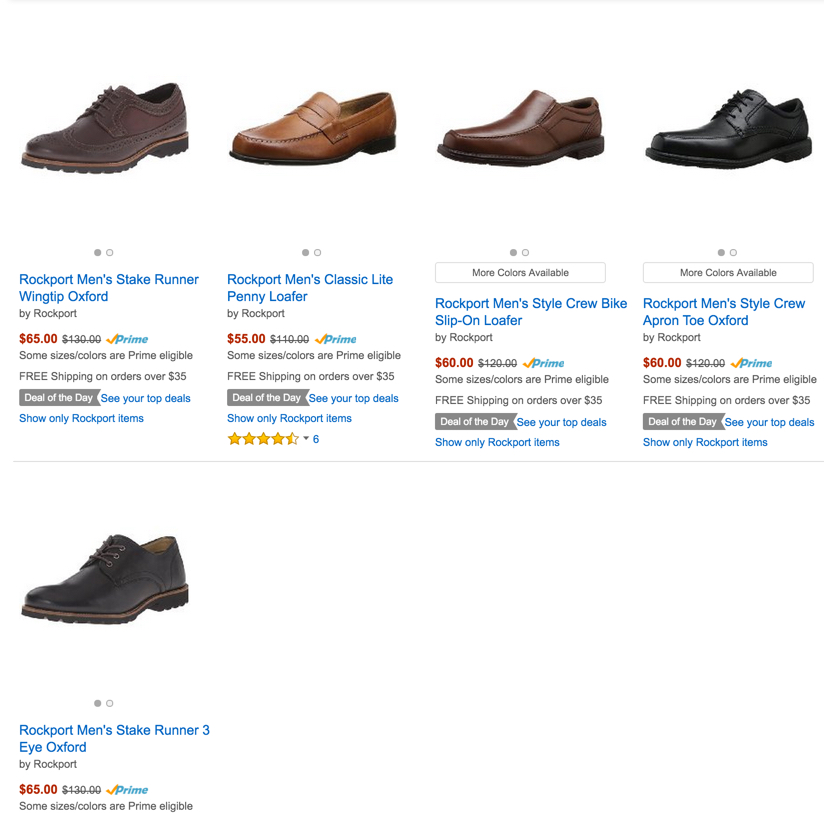Image resolution: width=824 pixels, height=813 pixels.
Task: Click Prime logo beside Style Crew Bike Loafer price
Action: [x=543, y=363]
